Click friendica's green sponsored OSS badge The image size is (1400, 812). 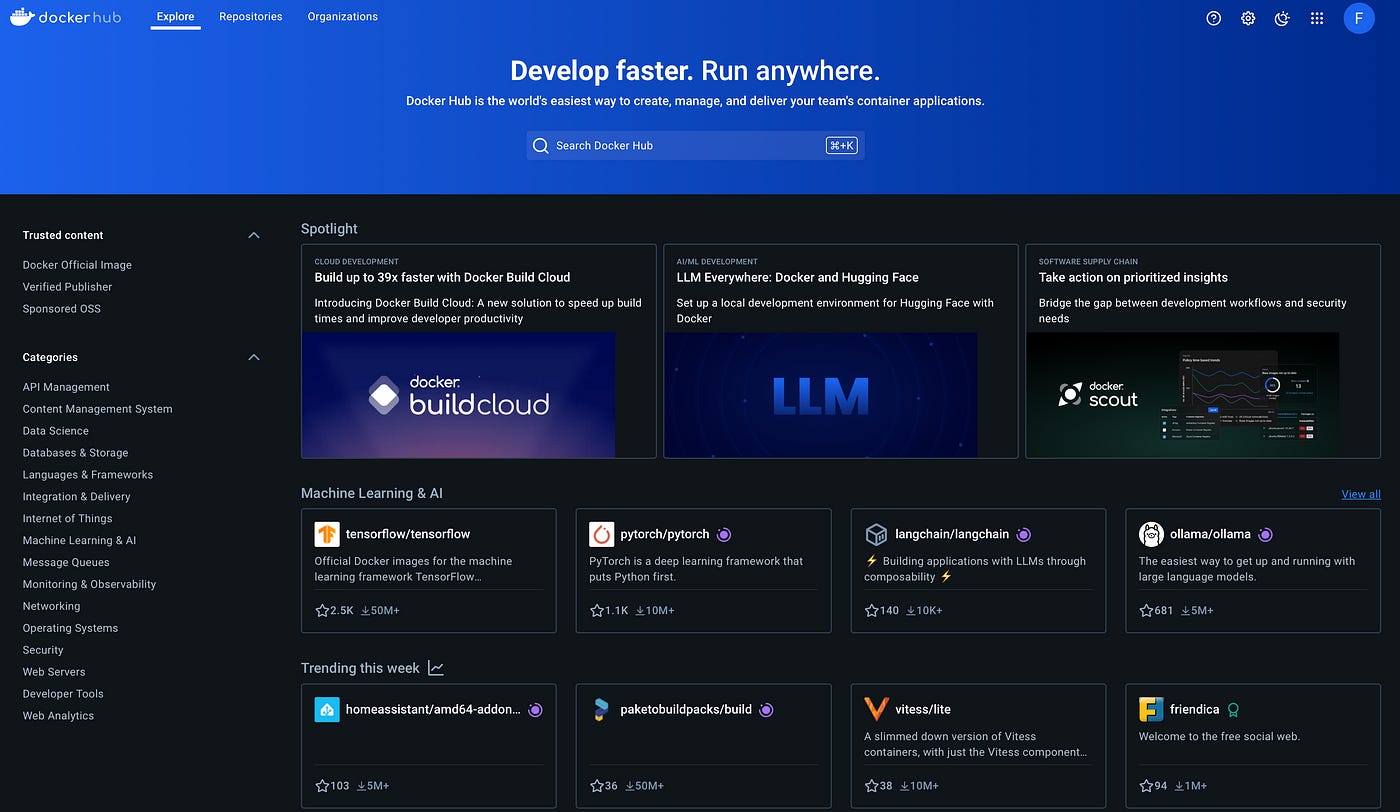click(x=1234, y=710)
